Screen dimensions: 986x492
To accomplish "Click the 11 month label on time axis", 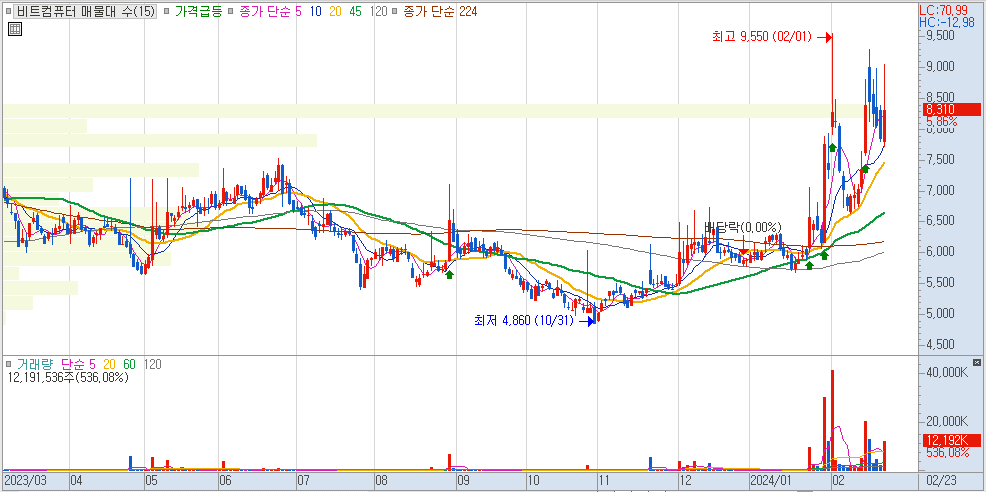I will (606, 482).
